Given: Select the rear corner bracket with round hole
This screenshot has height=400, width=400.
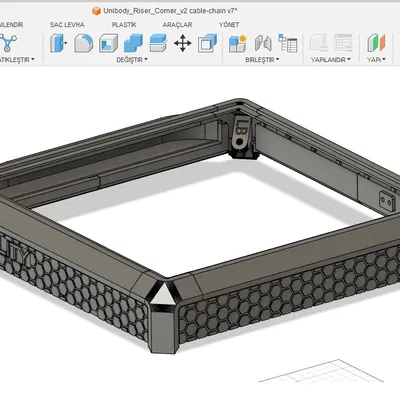Looking at the screenshot, I should click(x=240, y=134).
